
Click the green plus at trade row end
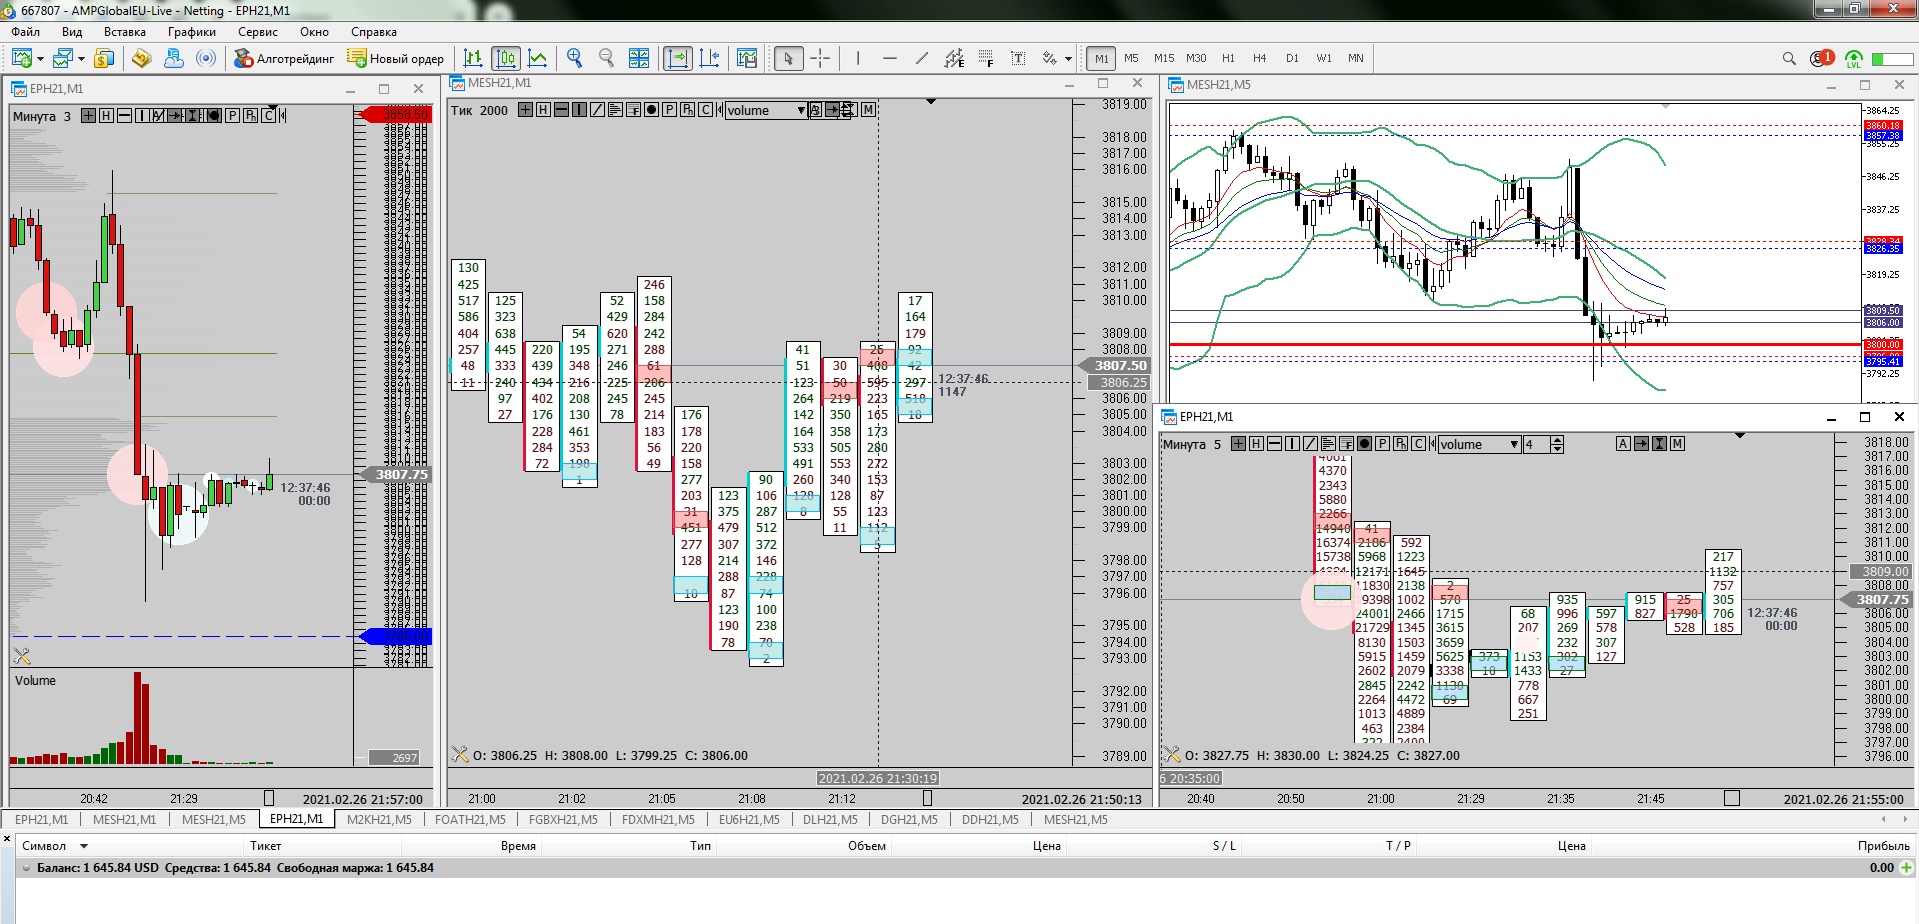tap(1907, 868)
